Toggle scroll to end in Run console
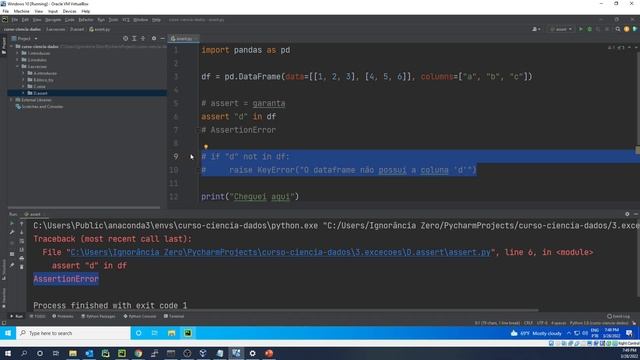 [x=22, y=249]
